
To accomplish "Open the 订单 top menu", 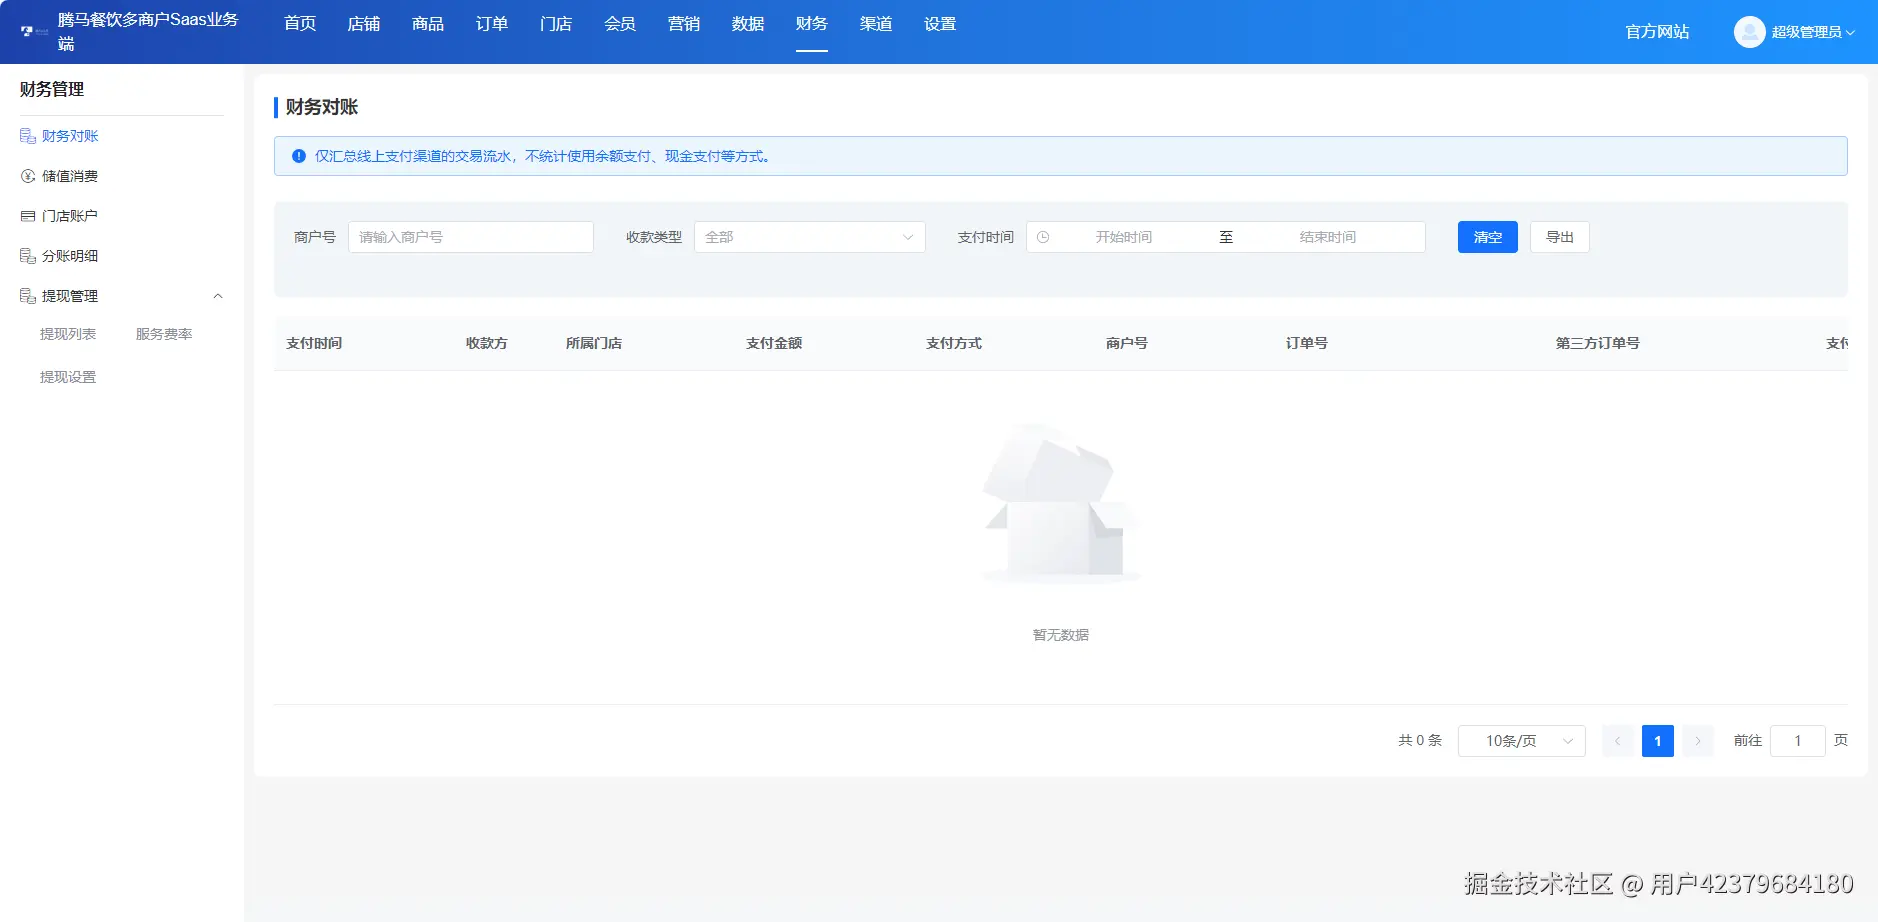I will [x=492, y=24].
